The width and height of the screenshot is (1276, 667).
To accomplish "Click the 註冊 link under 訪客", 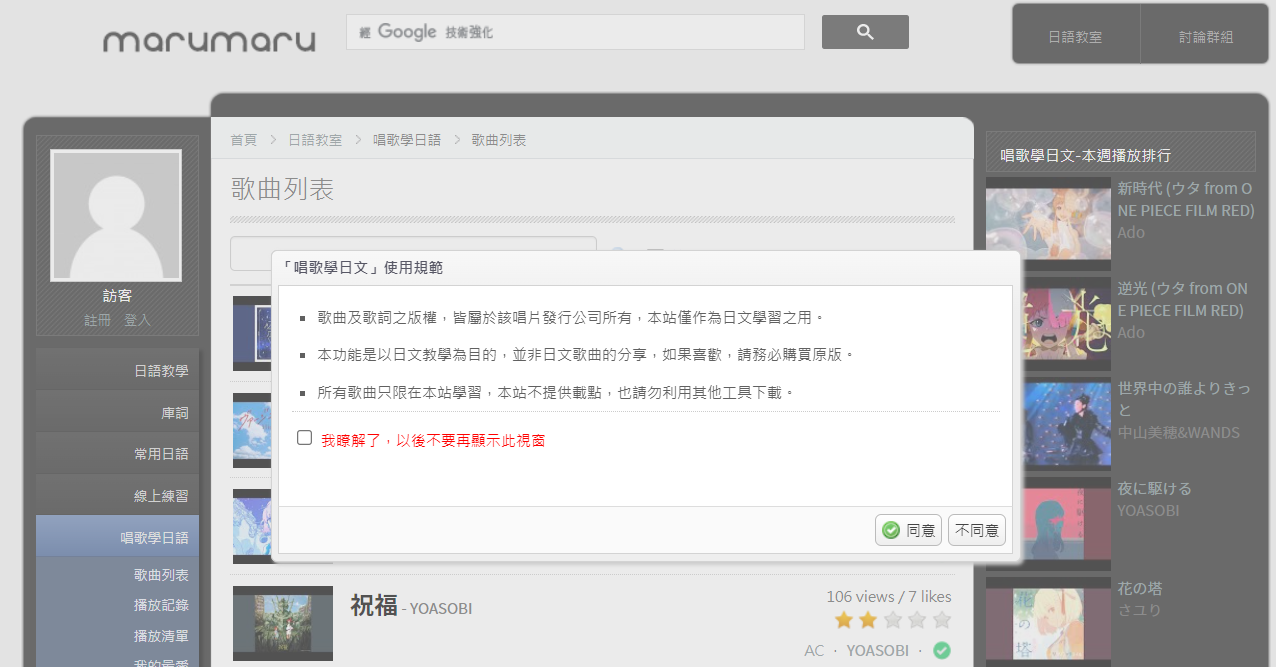I will point(98,320).
